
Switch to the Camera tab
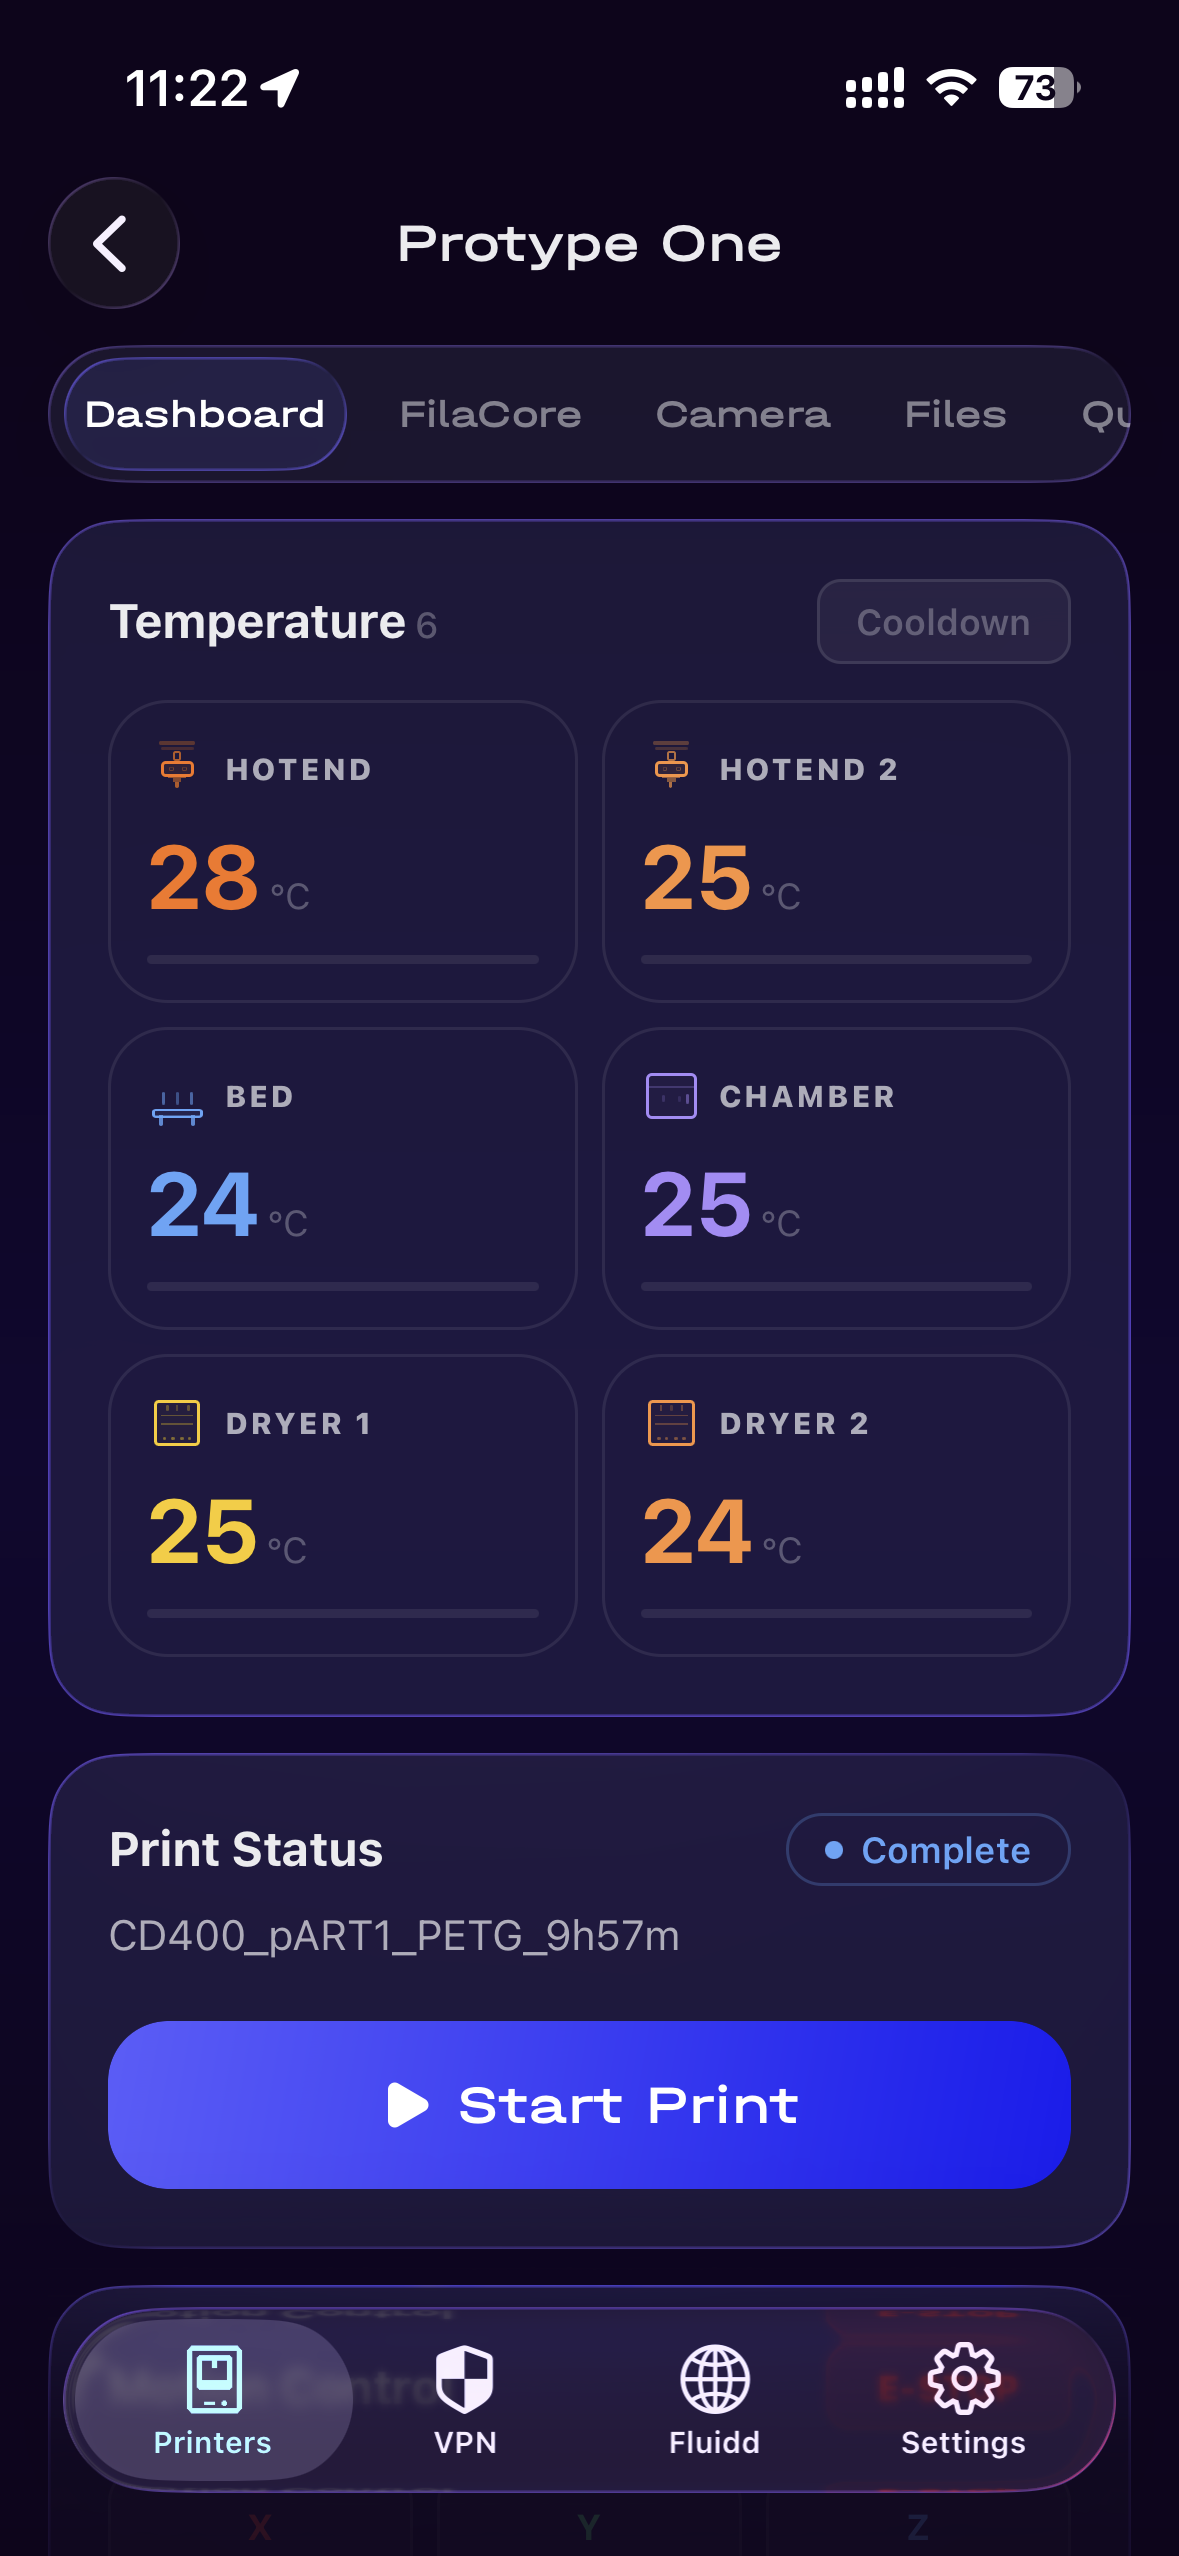pos(742,414)
